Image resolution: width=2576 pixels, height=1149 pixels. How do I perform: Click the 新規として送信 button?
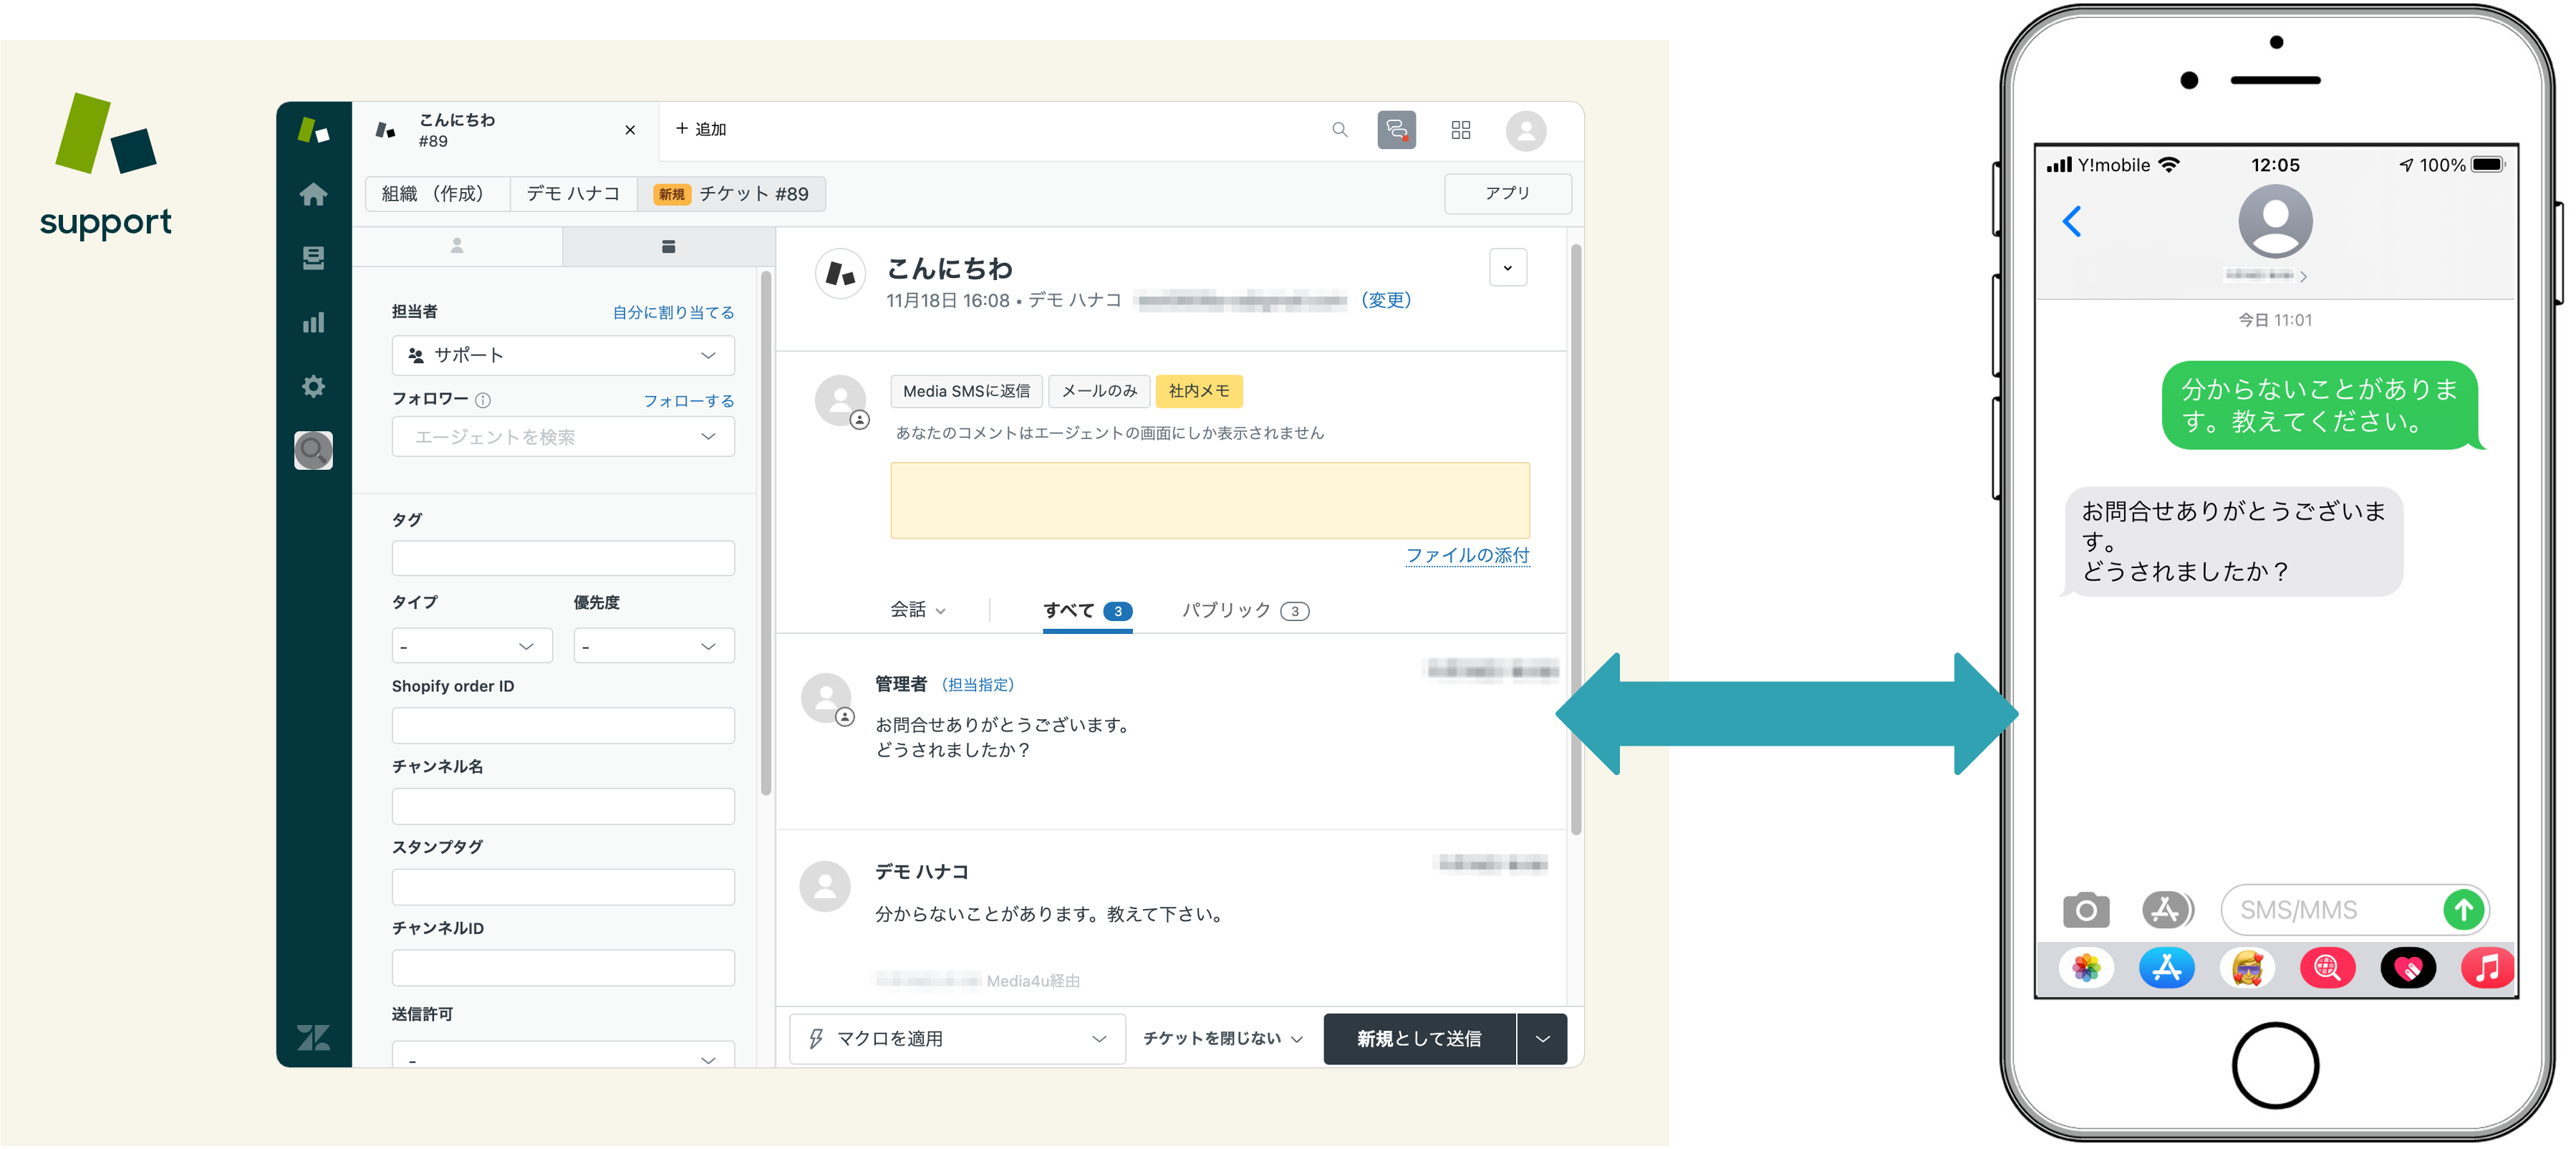pyautogui.click(x=1419, y=1039)
